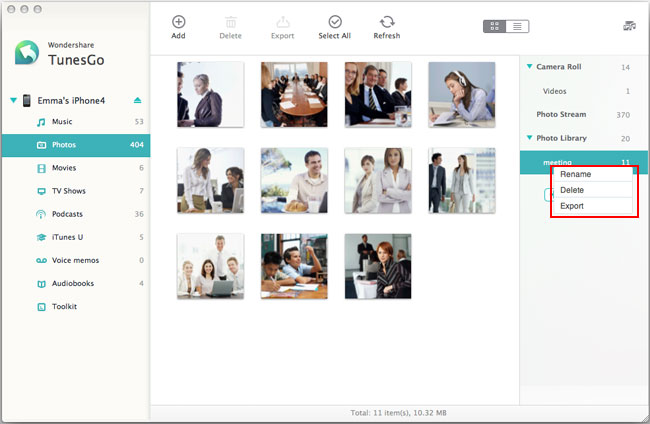The height and width of the screenshot is (424, 650).
Task: Click the Select All checkmark icon
Action: [335, 22]
